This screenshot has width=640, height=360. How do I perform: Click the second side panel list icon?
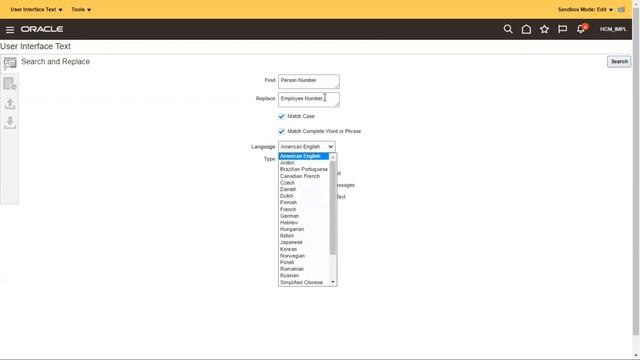click(10, 84)
